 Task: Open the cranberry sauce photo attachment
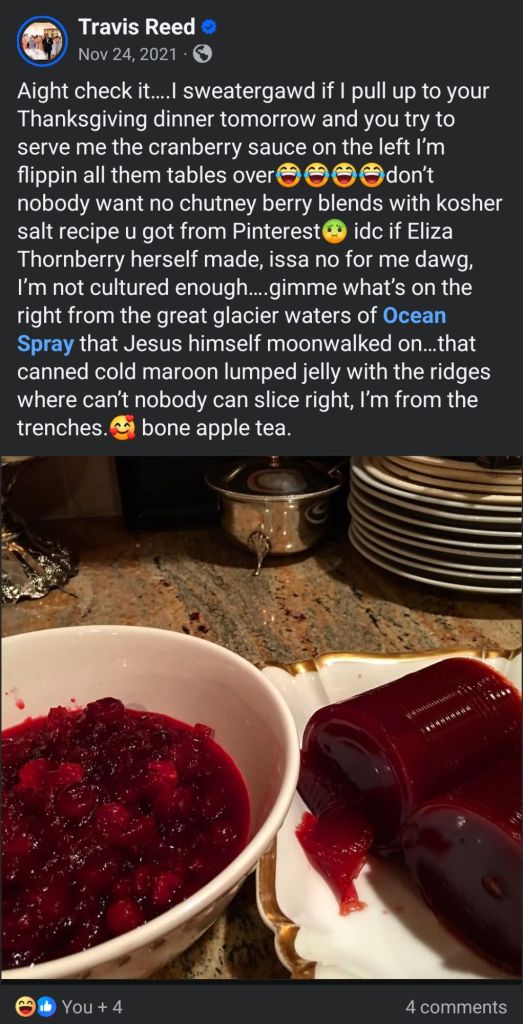point(261,718)
